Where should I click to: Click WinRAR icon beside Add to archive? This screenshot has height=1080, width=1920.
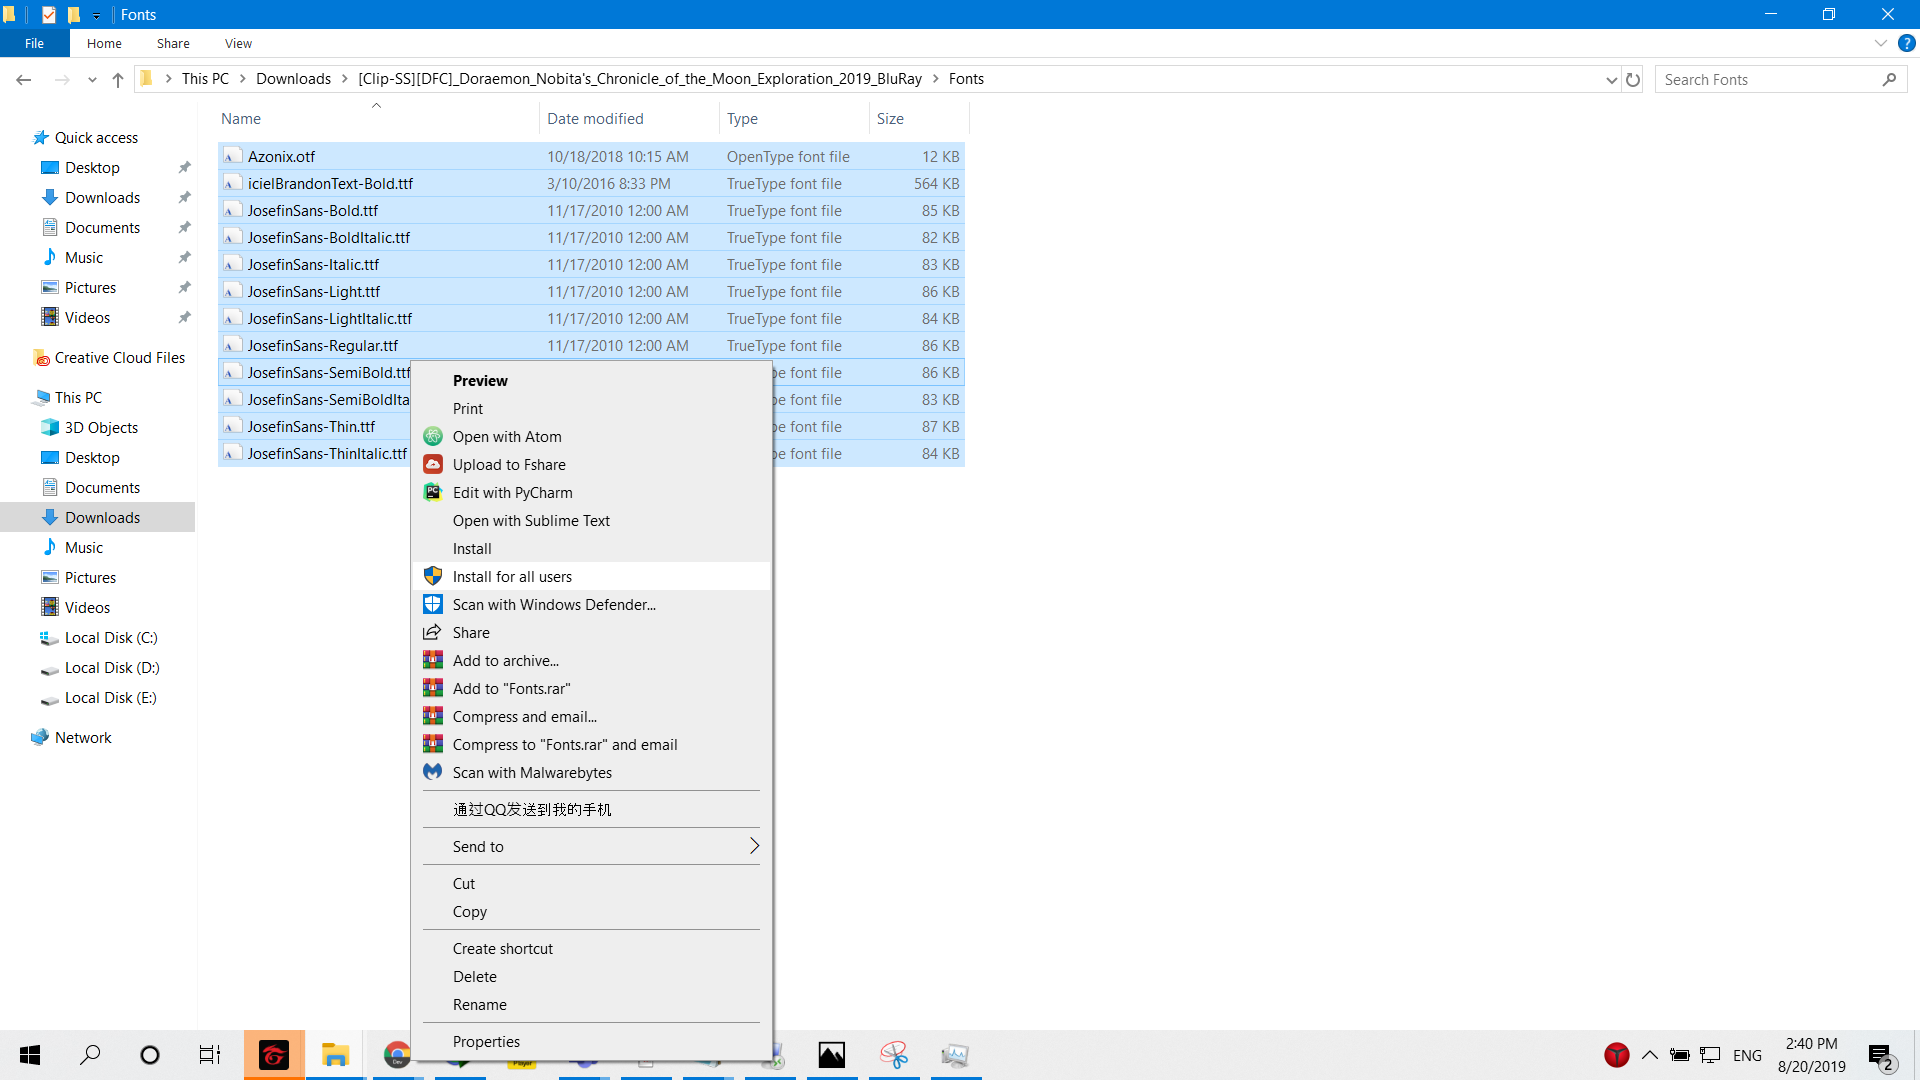click(x=433, y=661)
